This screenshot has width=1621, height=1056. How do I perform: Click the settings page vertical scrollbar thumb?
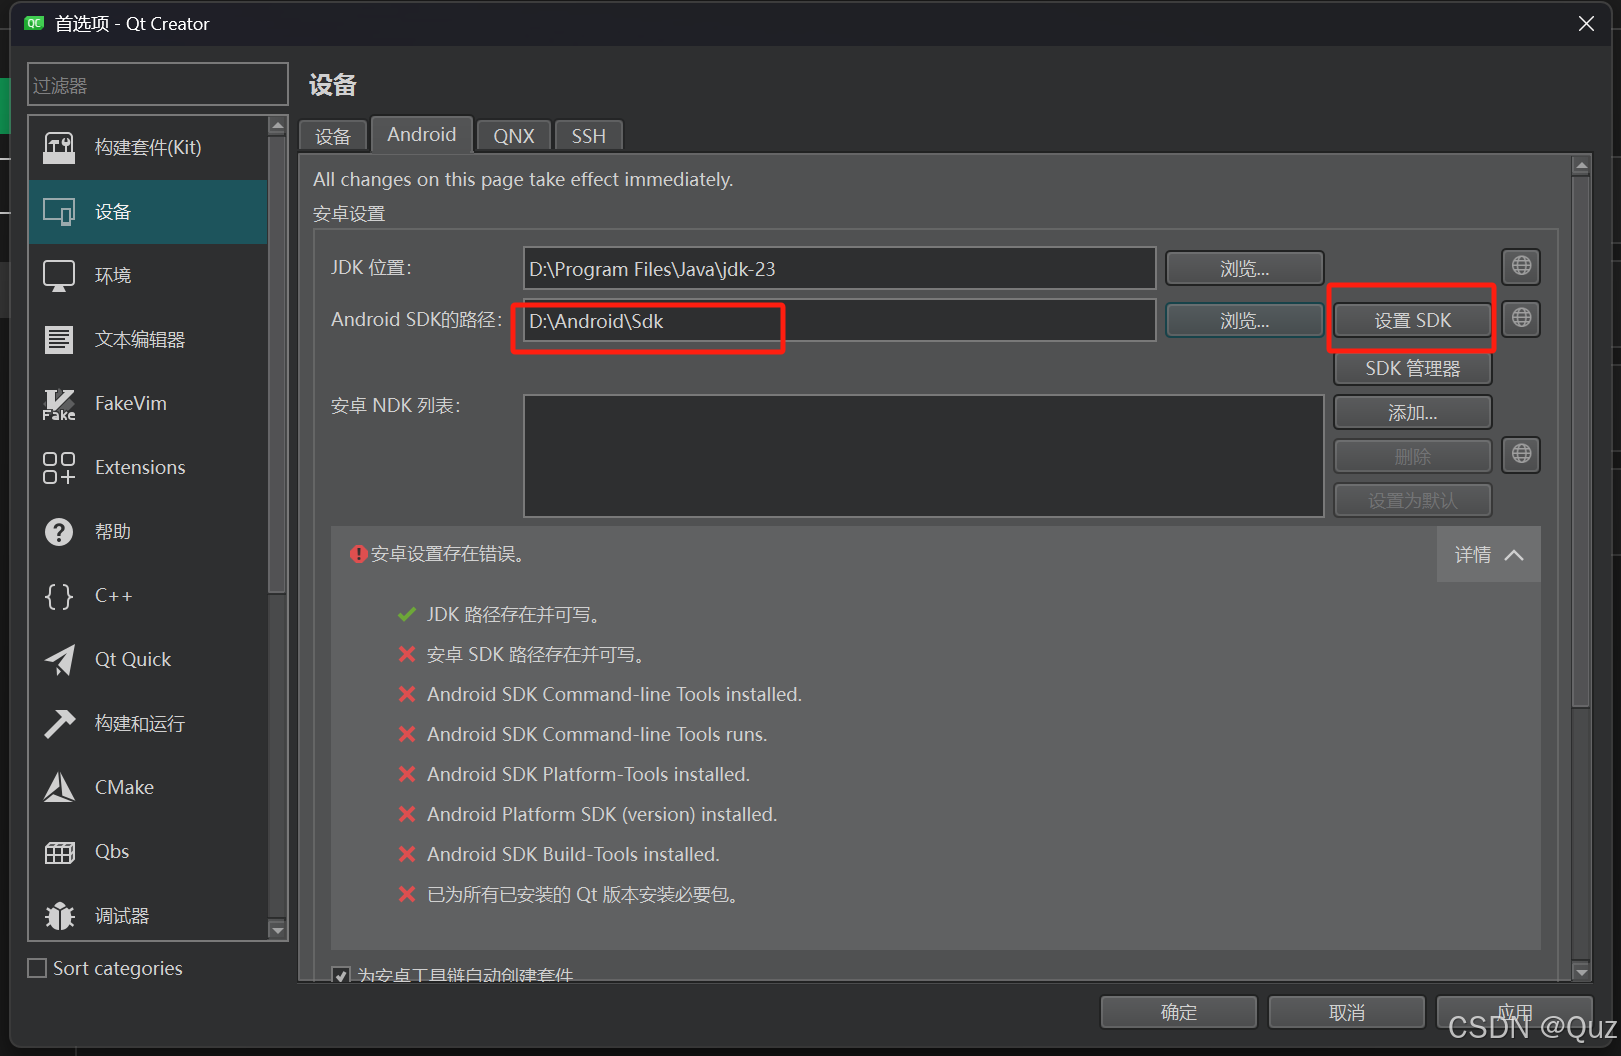[x=1581, y=442]
